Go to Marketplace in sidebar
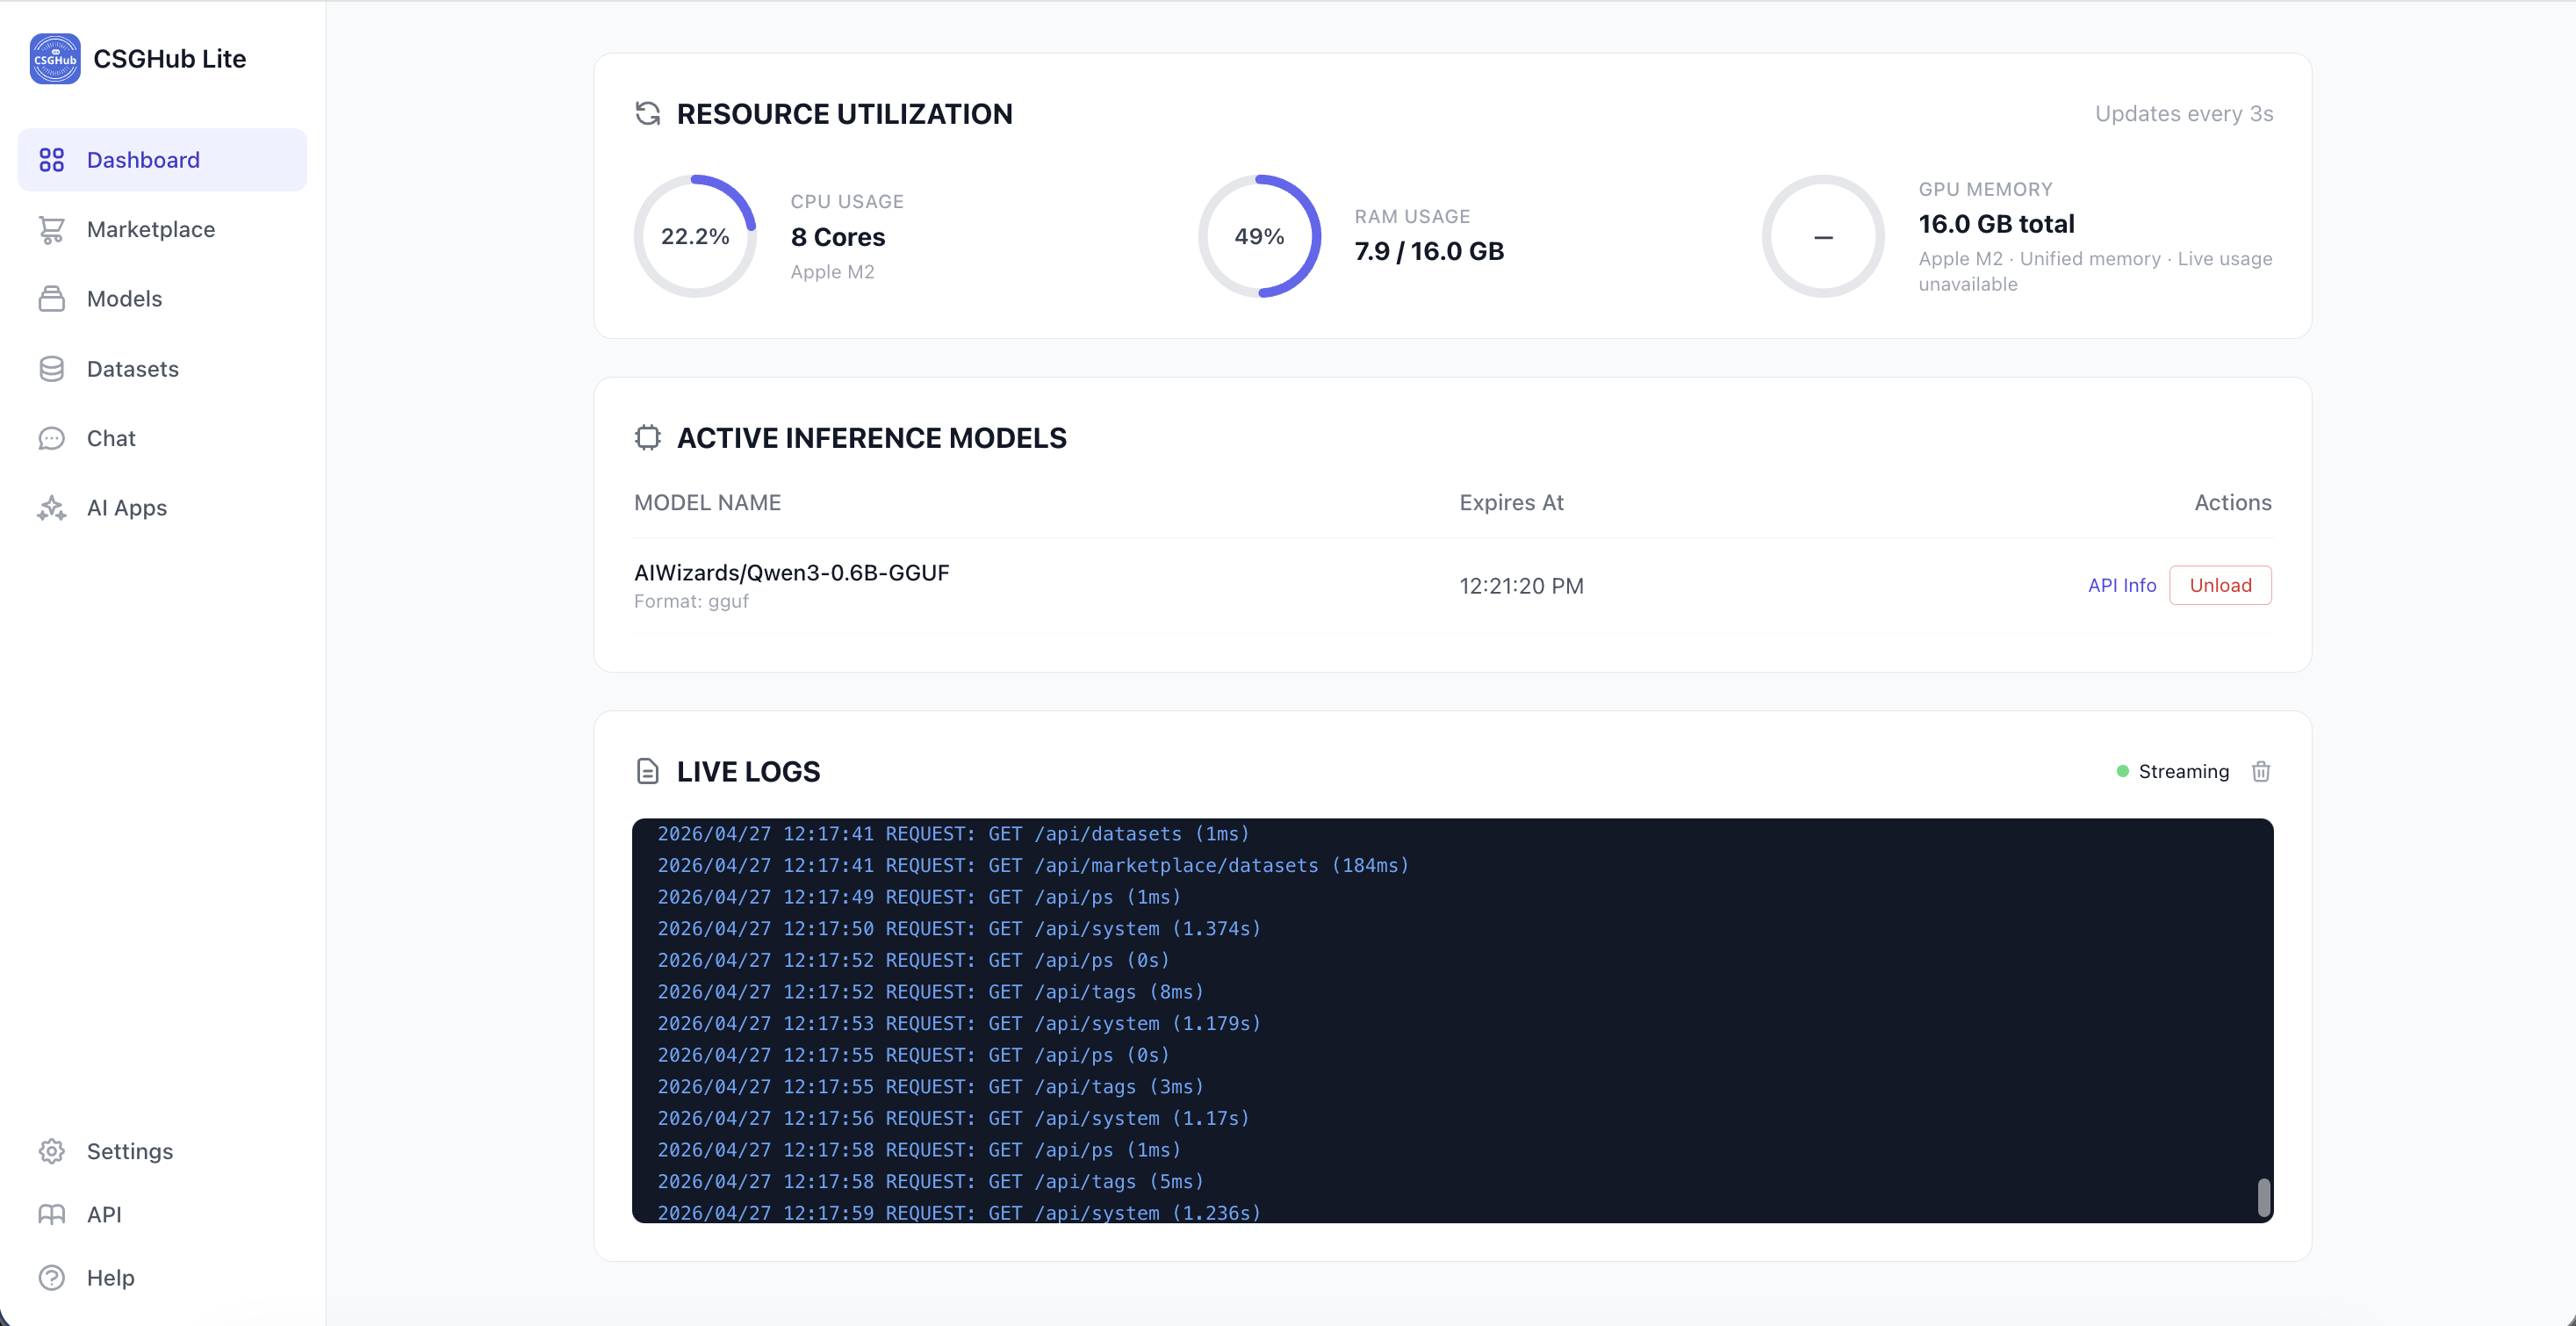The height and width of the screenshot is (1326, 2576). (162, 230)
